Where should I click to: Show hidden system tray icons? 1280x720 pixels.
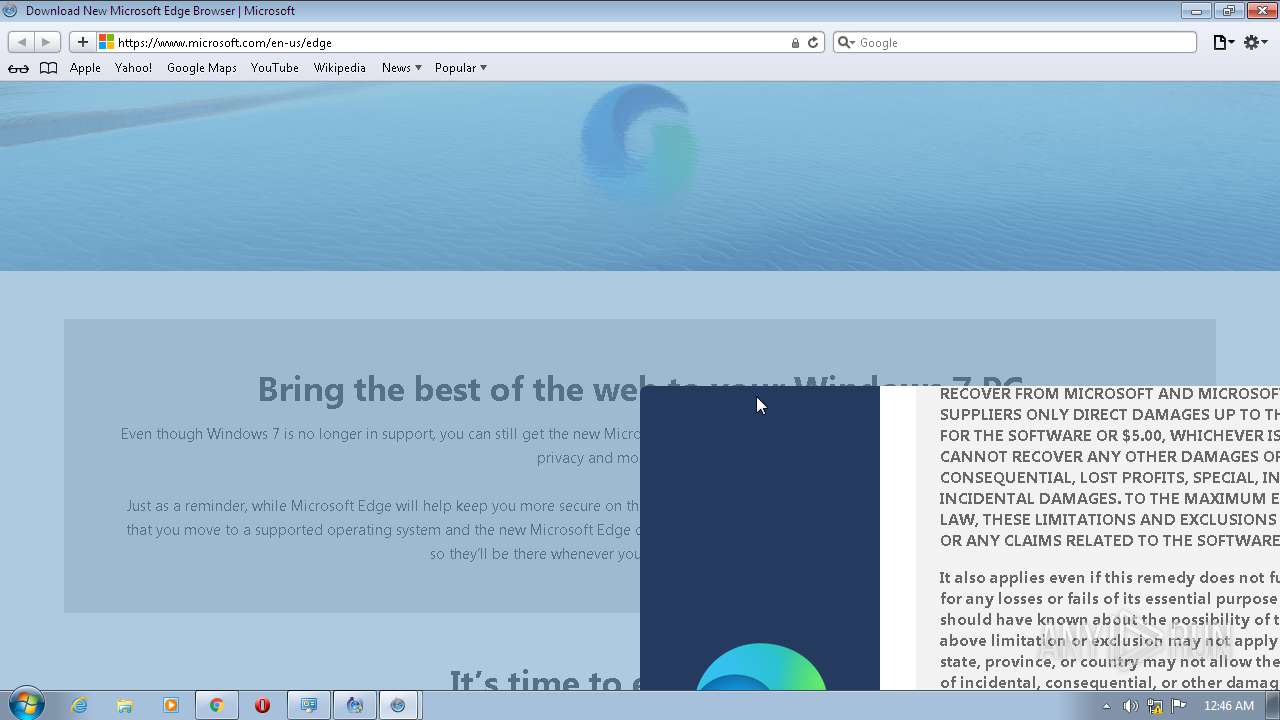(1106, 706)
